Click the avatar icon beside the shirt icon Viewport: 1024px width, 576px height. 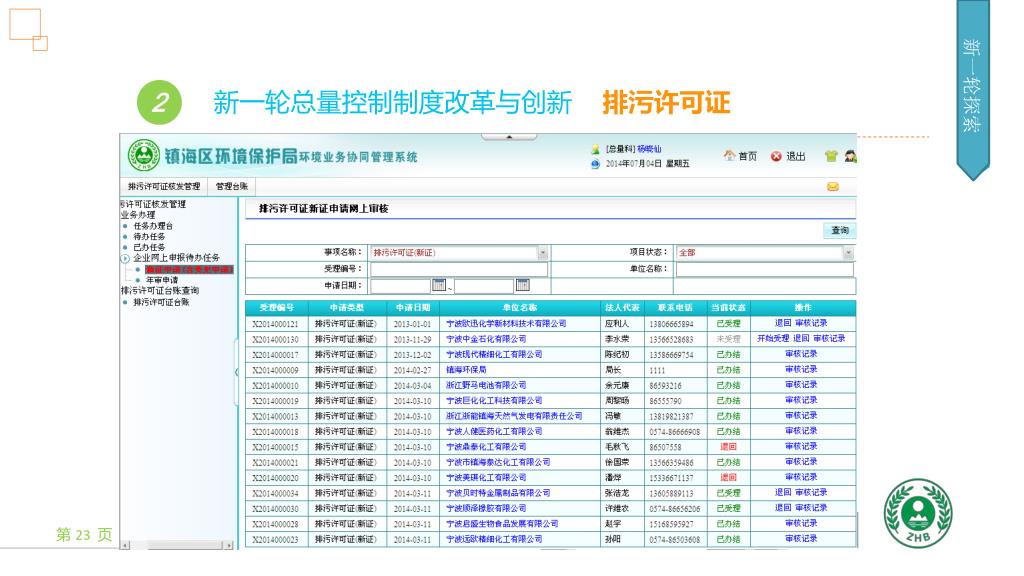tap(850, 156)
